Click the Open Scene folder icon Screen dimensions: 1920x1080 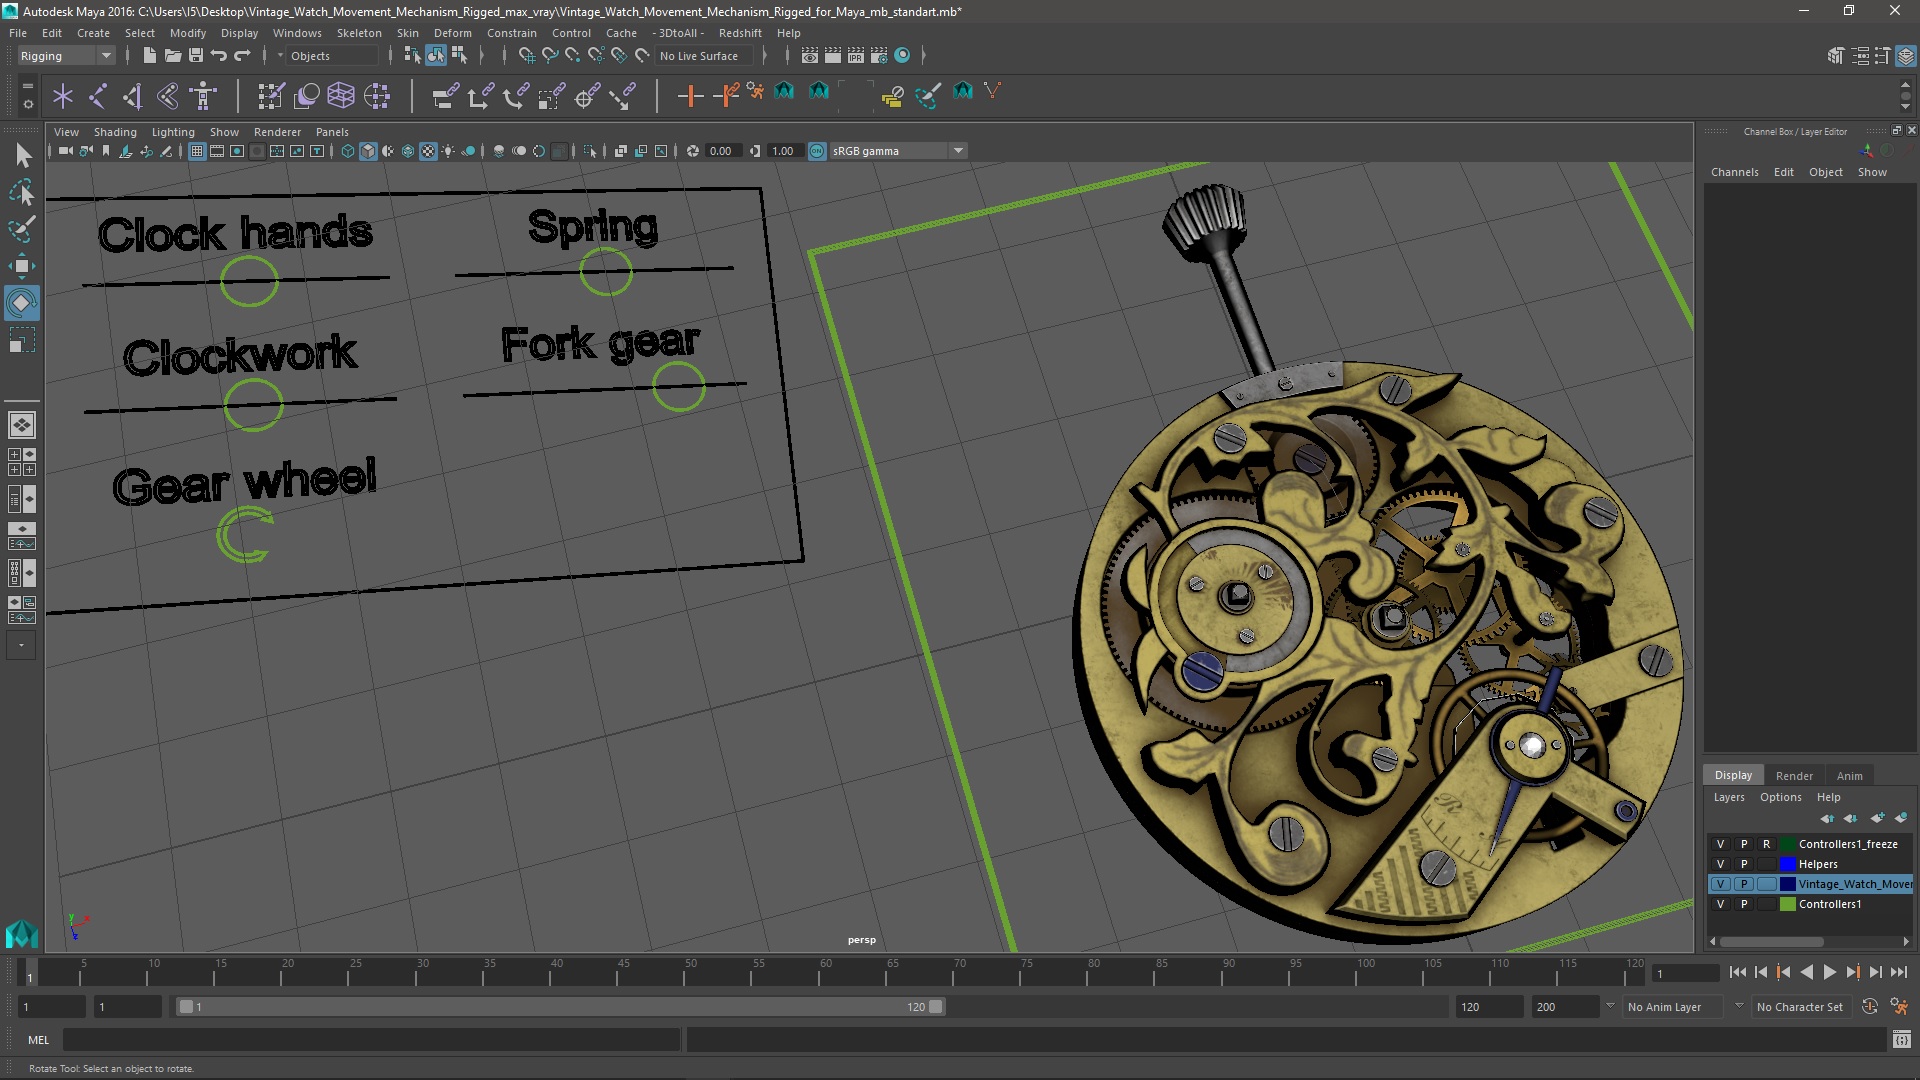172,56
